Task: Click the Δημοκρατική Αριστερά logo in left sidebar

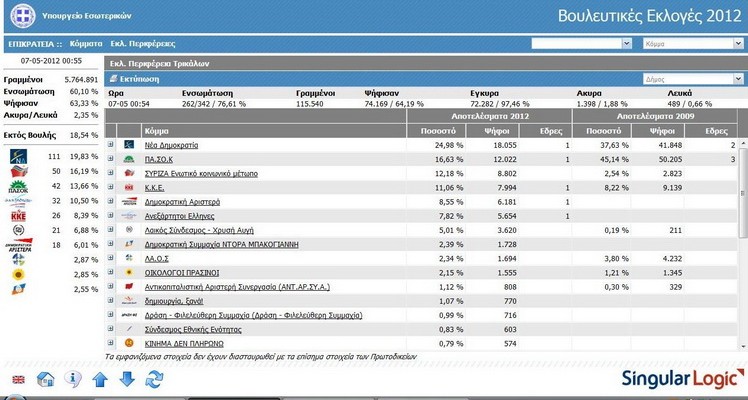Action: [19, 245]
